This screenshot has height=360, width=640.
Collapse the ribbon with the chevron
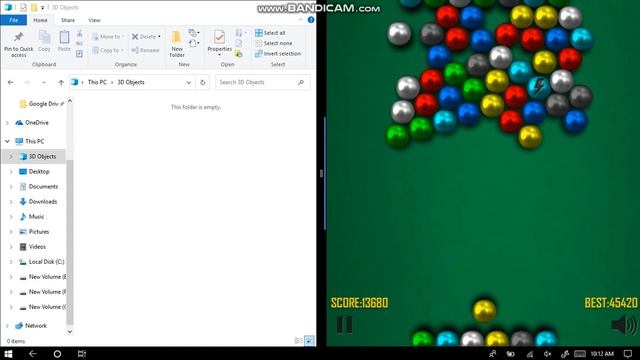(300, 20)
